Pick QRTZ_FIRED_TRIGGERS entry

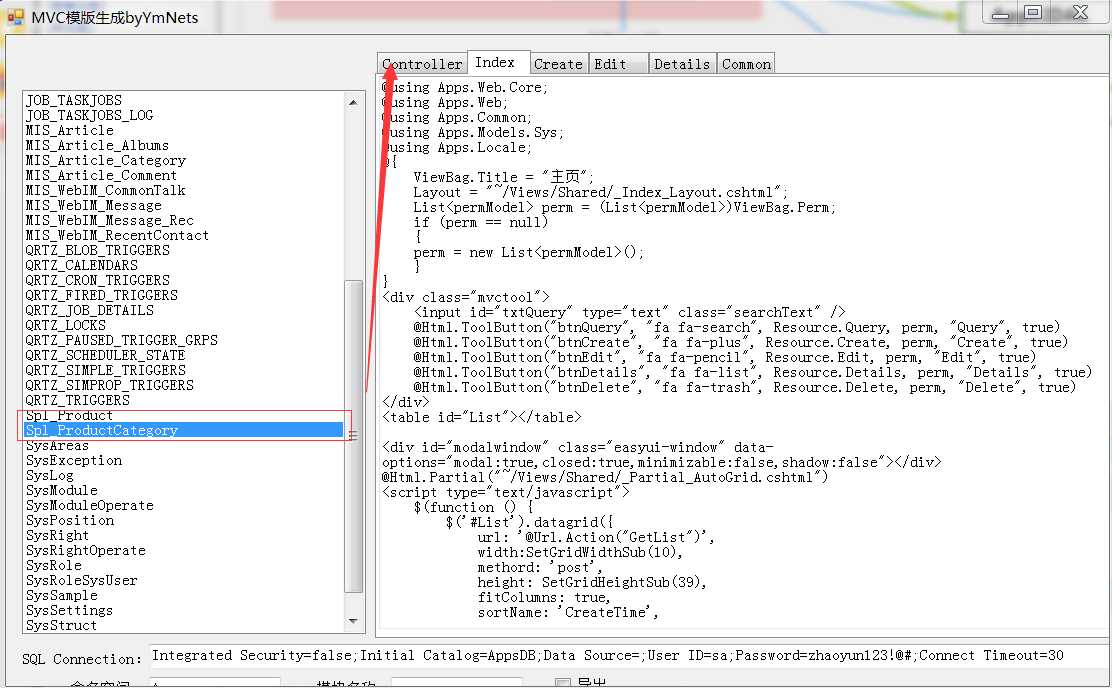tap(101, 295)
